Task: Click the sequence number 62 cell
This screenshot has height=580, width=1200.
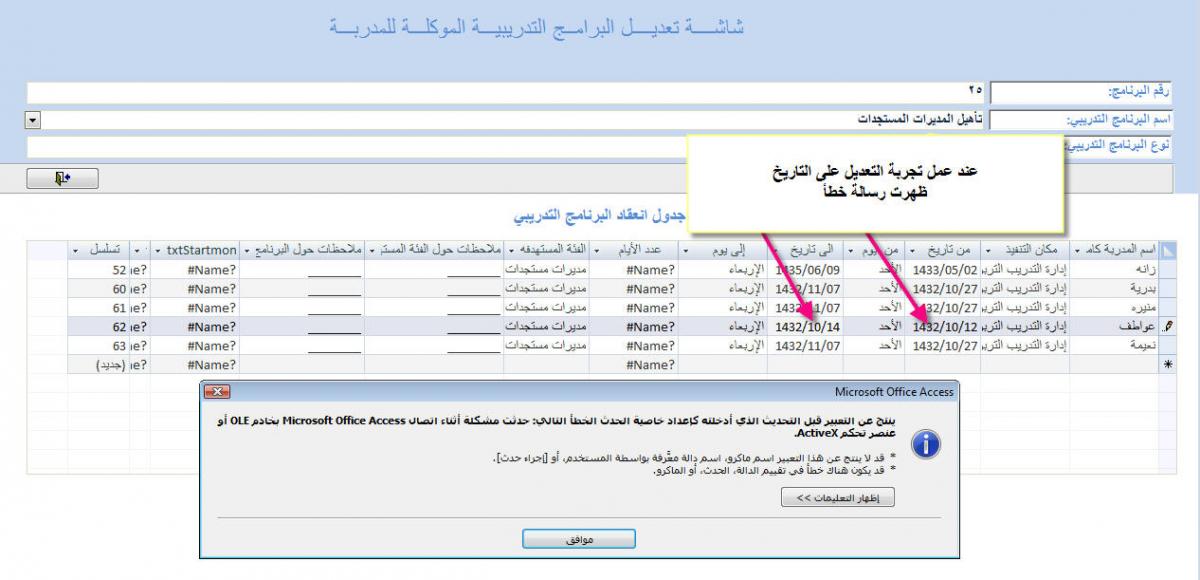Action: [x=98, y=326]
